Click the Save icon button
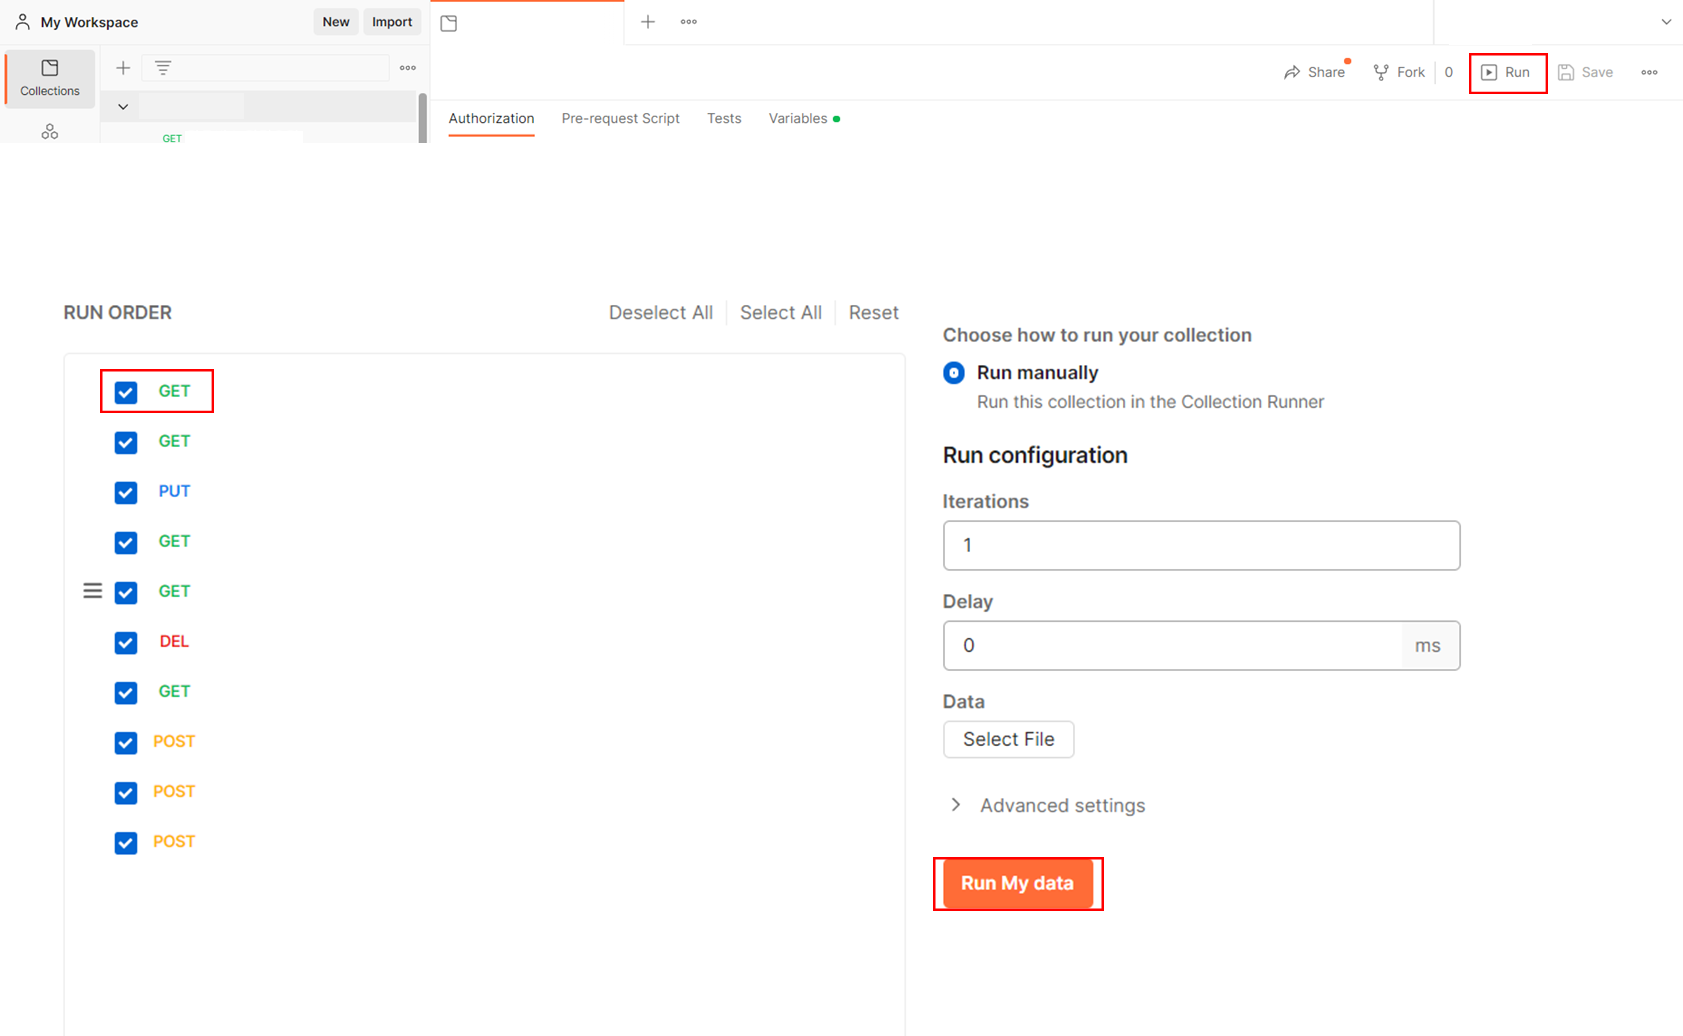The image size is (1683, 1036). coord(1586,72)
